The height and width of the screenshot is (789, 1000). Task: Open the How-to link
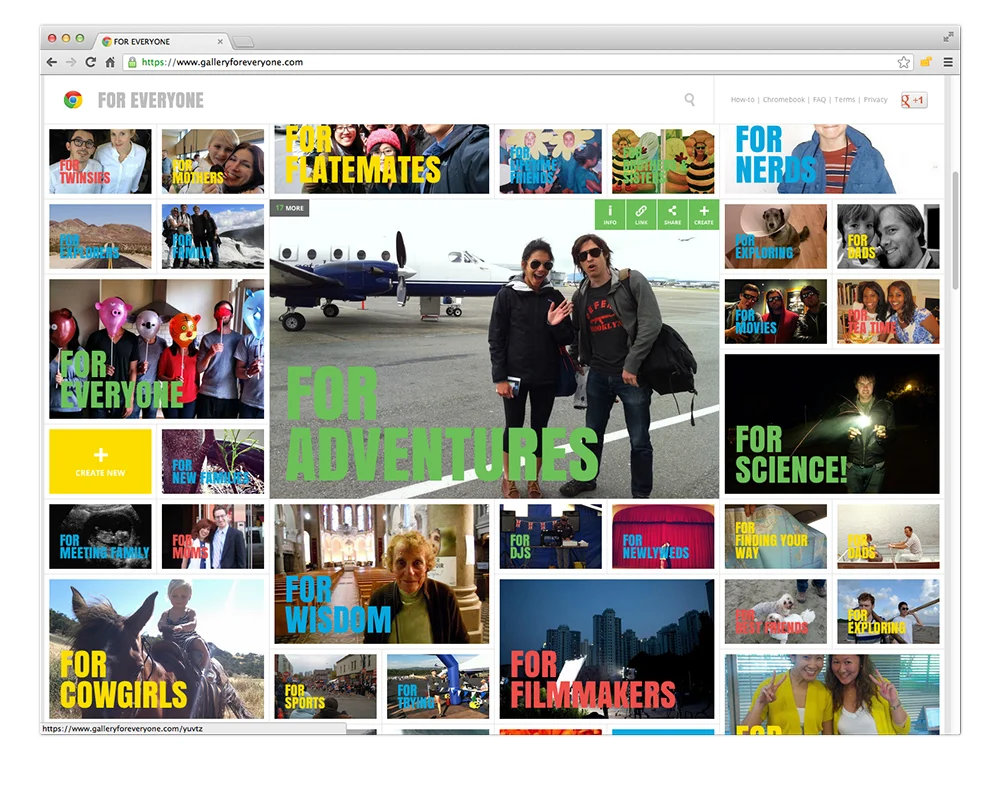742,100
